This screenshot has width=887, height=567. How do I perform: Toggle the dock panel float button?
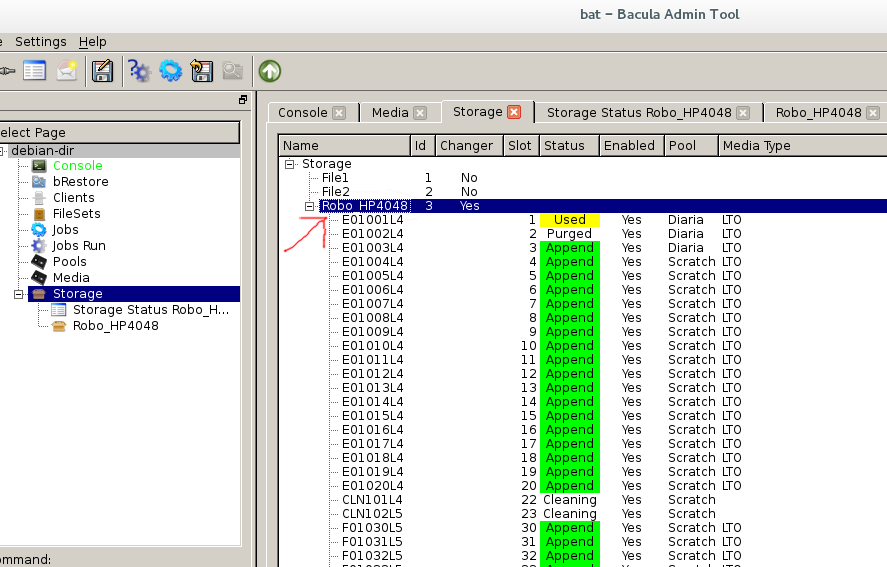[x=243, y=100]
